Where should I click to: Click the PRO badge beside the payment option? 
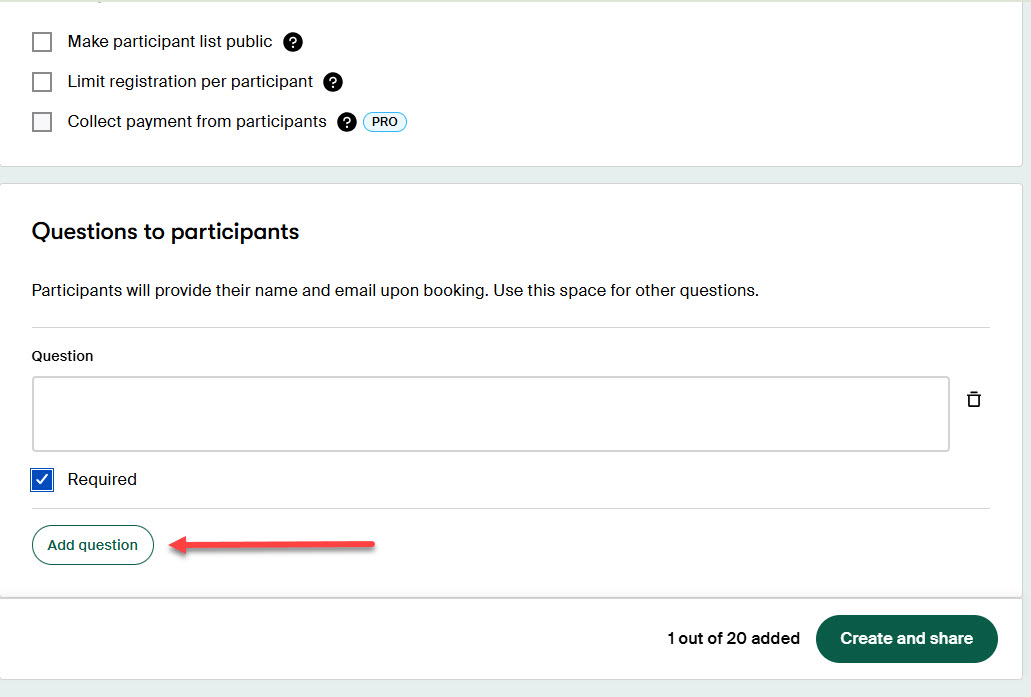pos(383,121)
